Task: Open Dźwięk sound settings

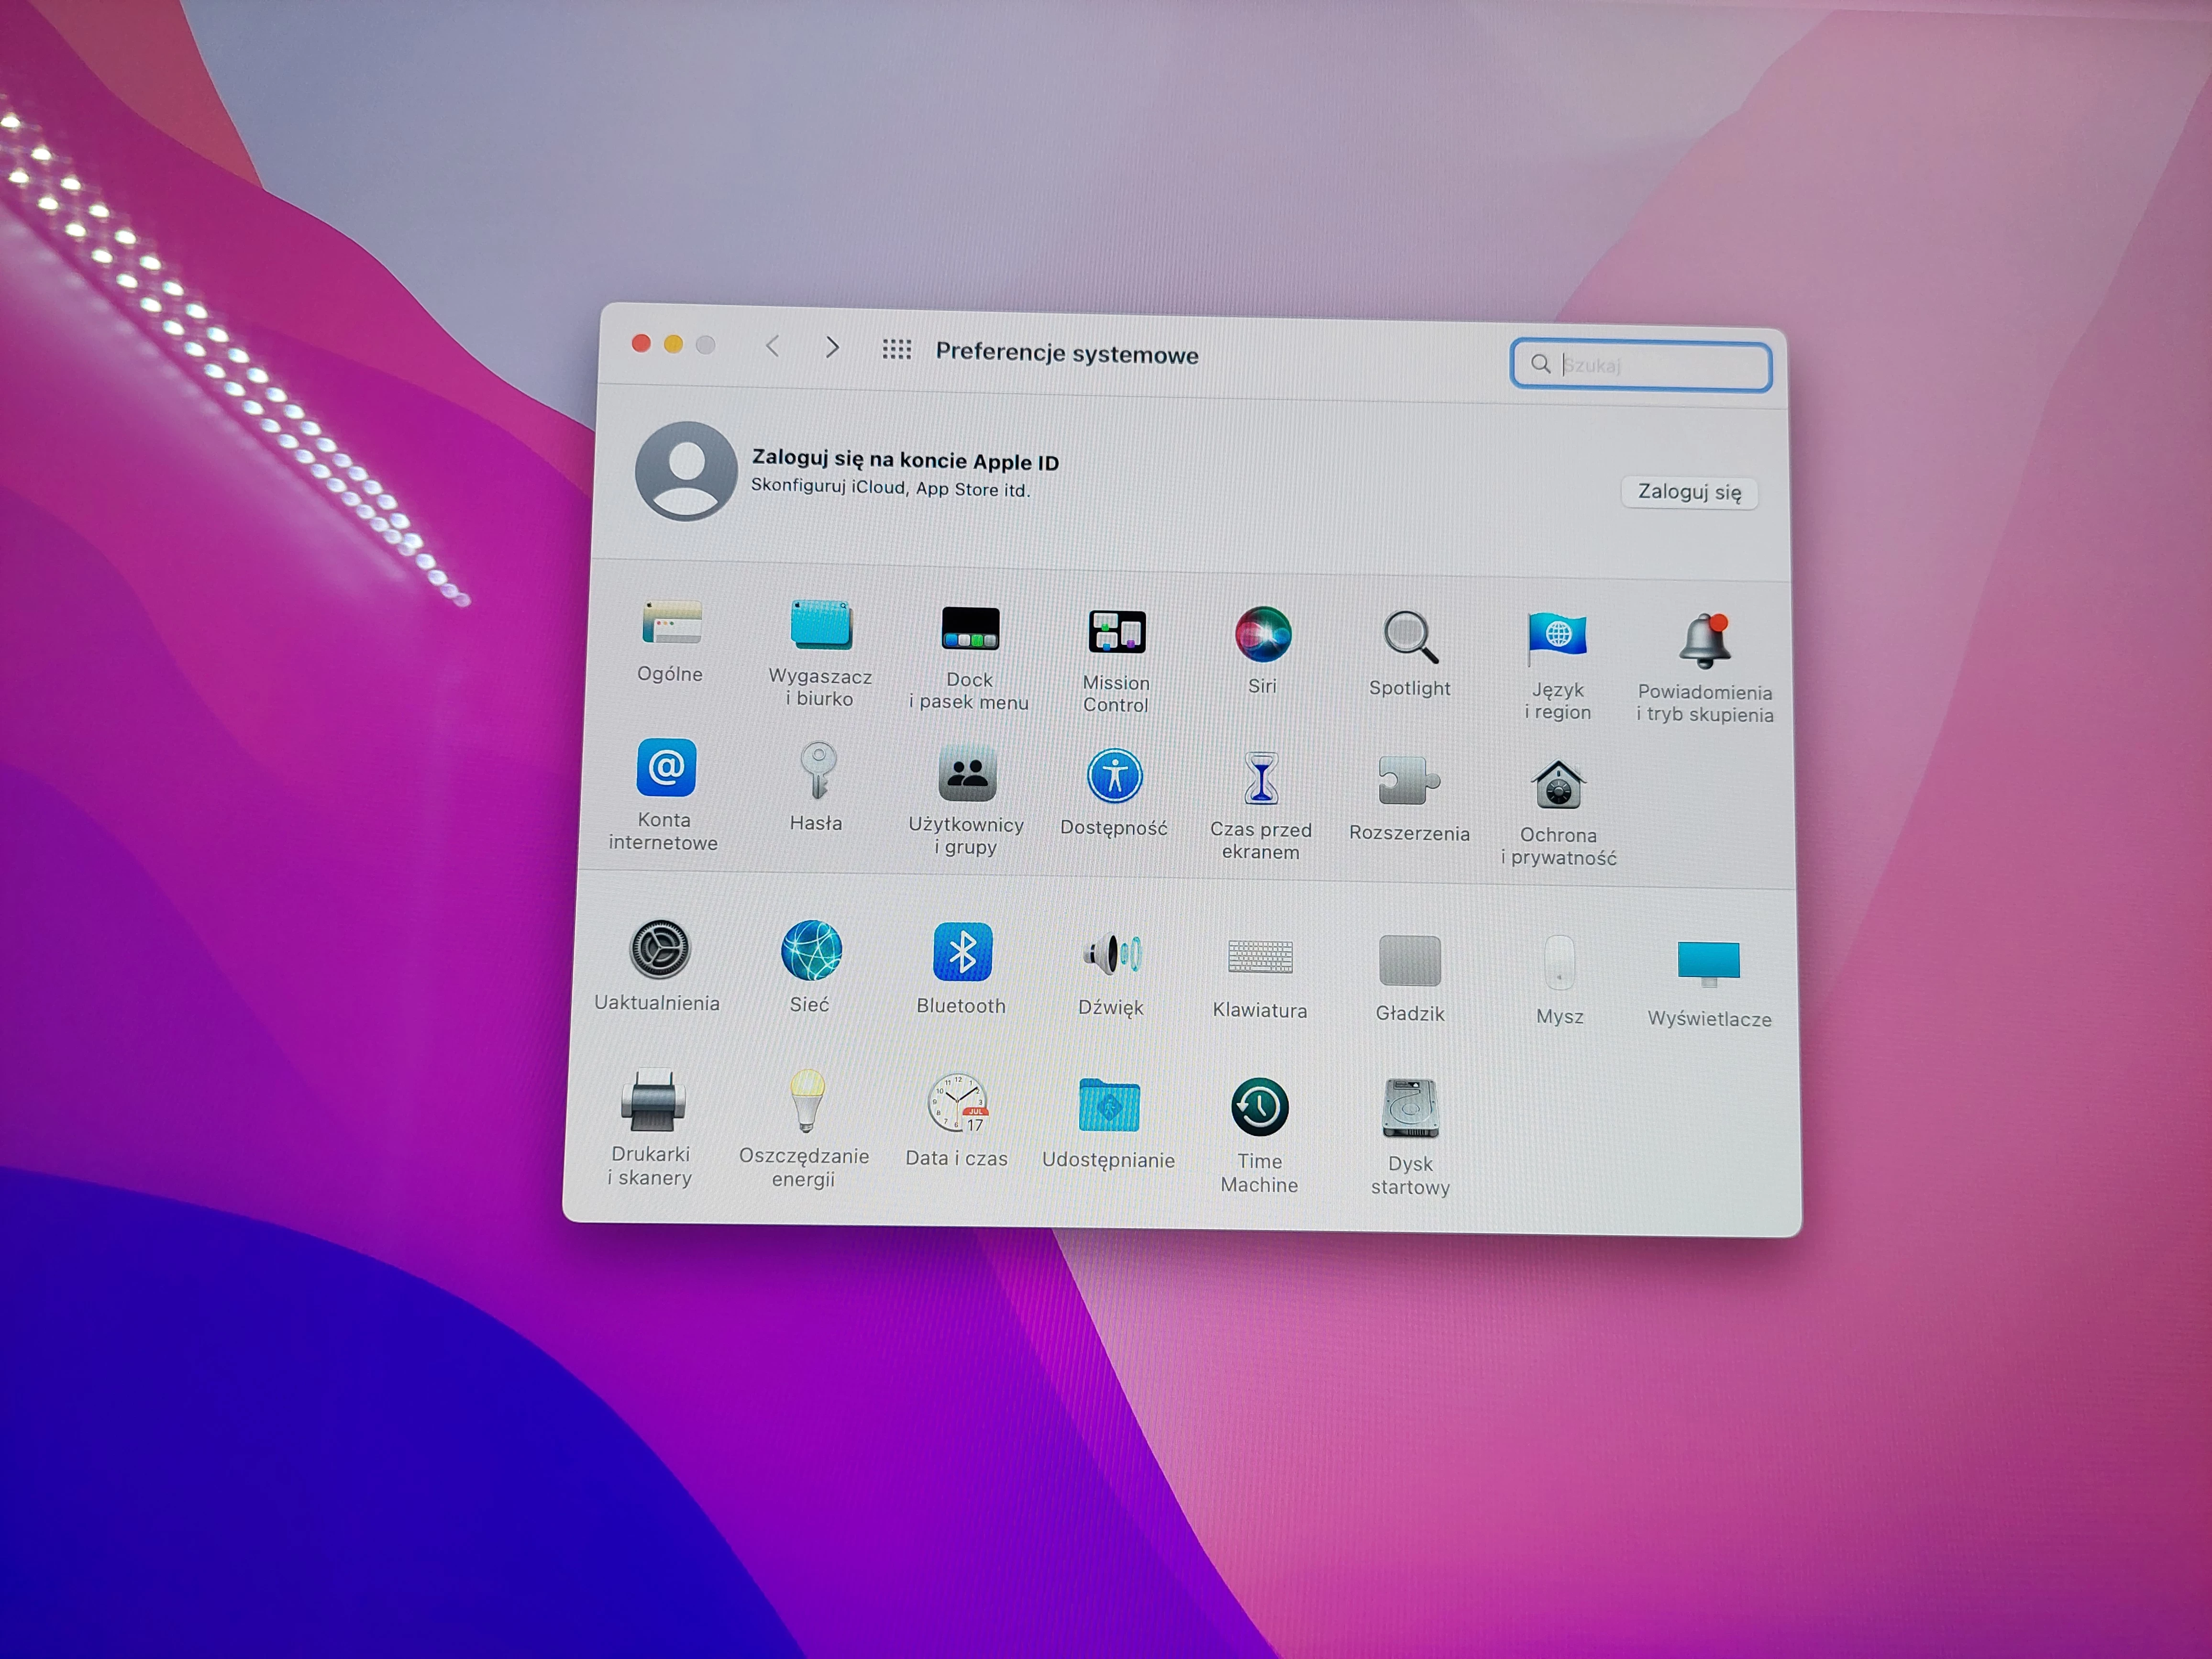Action: click(1112, 954)
